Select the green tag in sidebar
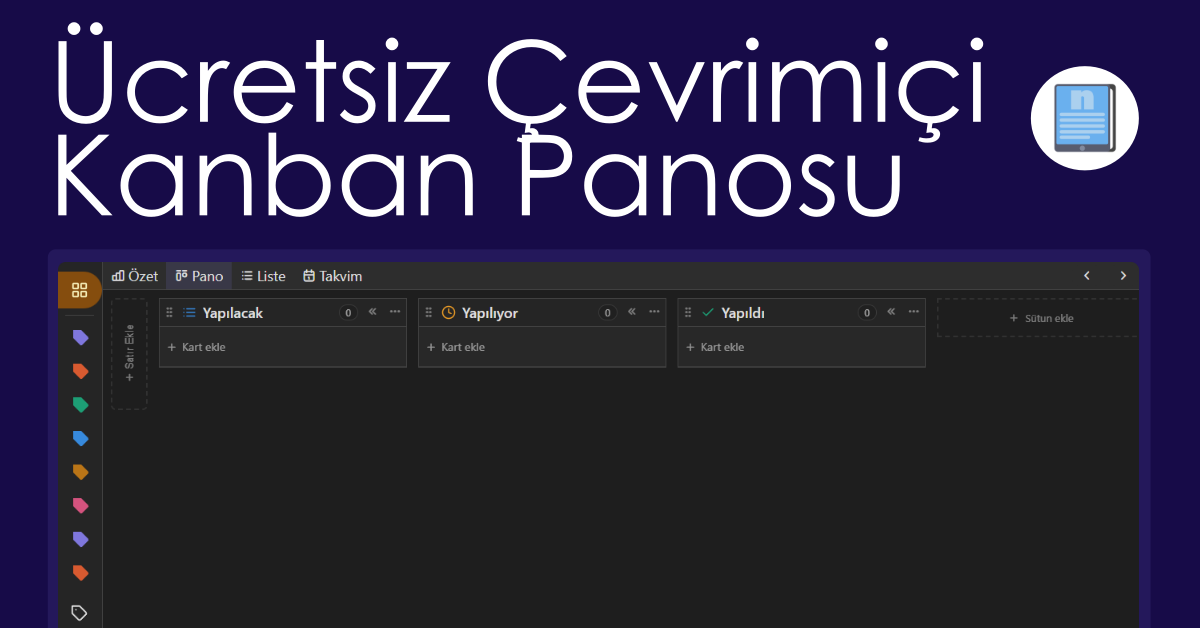The height and width of the screenshot is (628, 1200). coord(80,405)
